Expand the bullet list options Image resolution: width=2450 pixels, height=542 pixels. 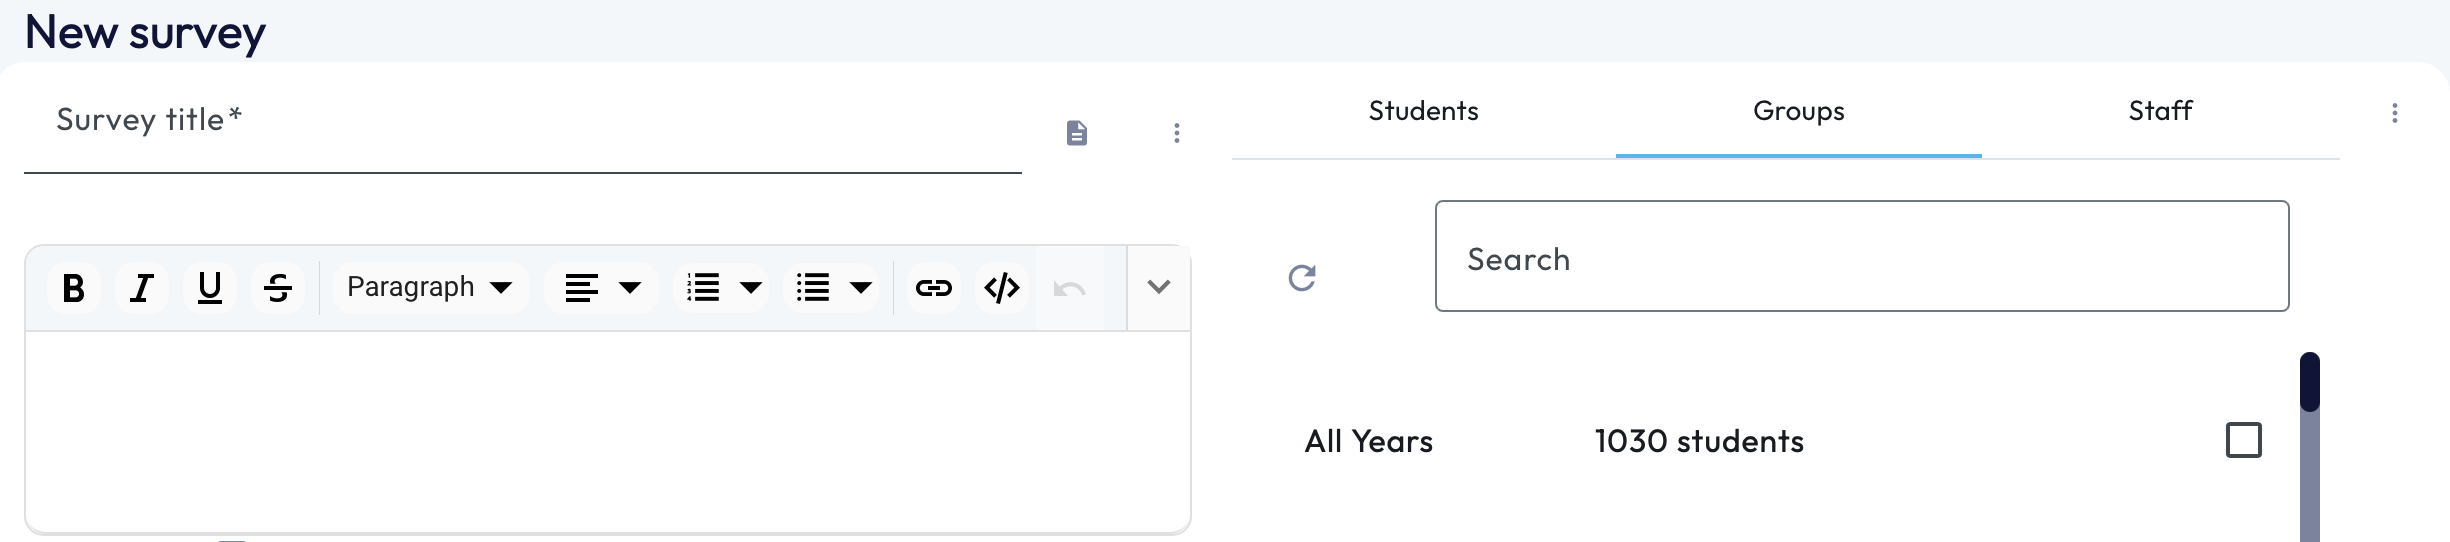coord(860,288)
